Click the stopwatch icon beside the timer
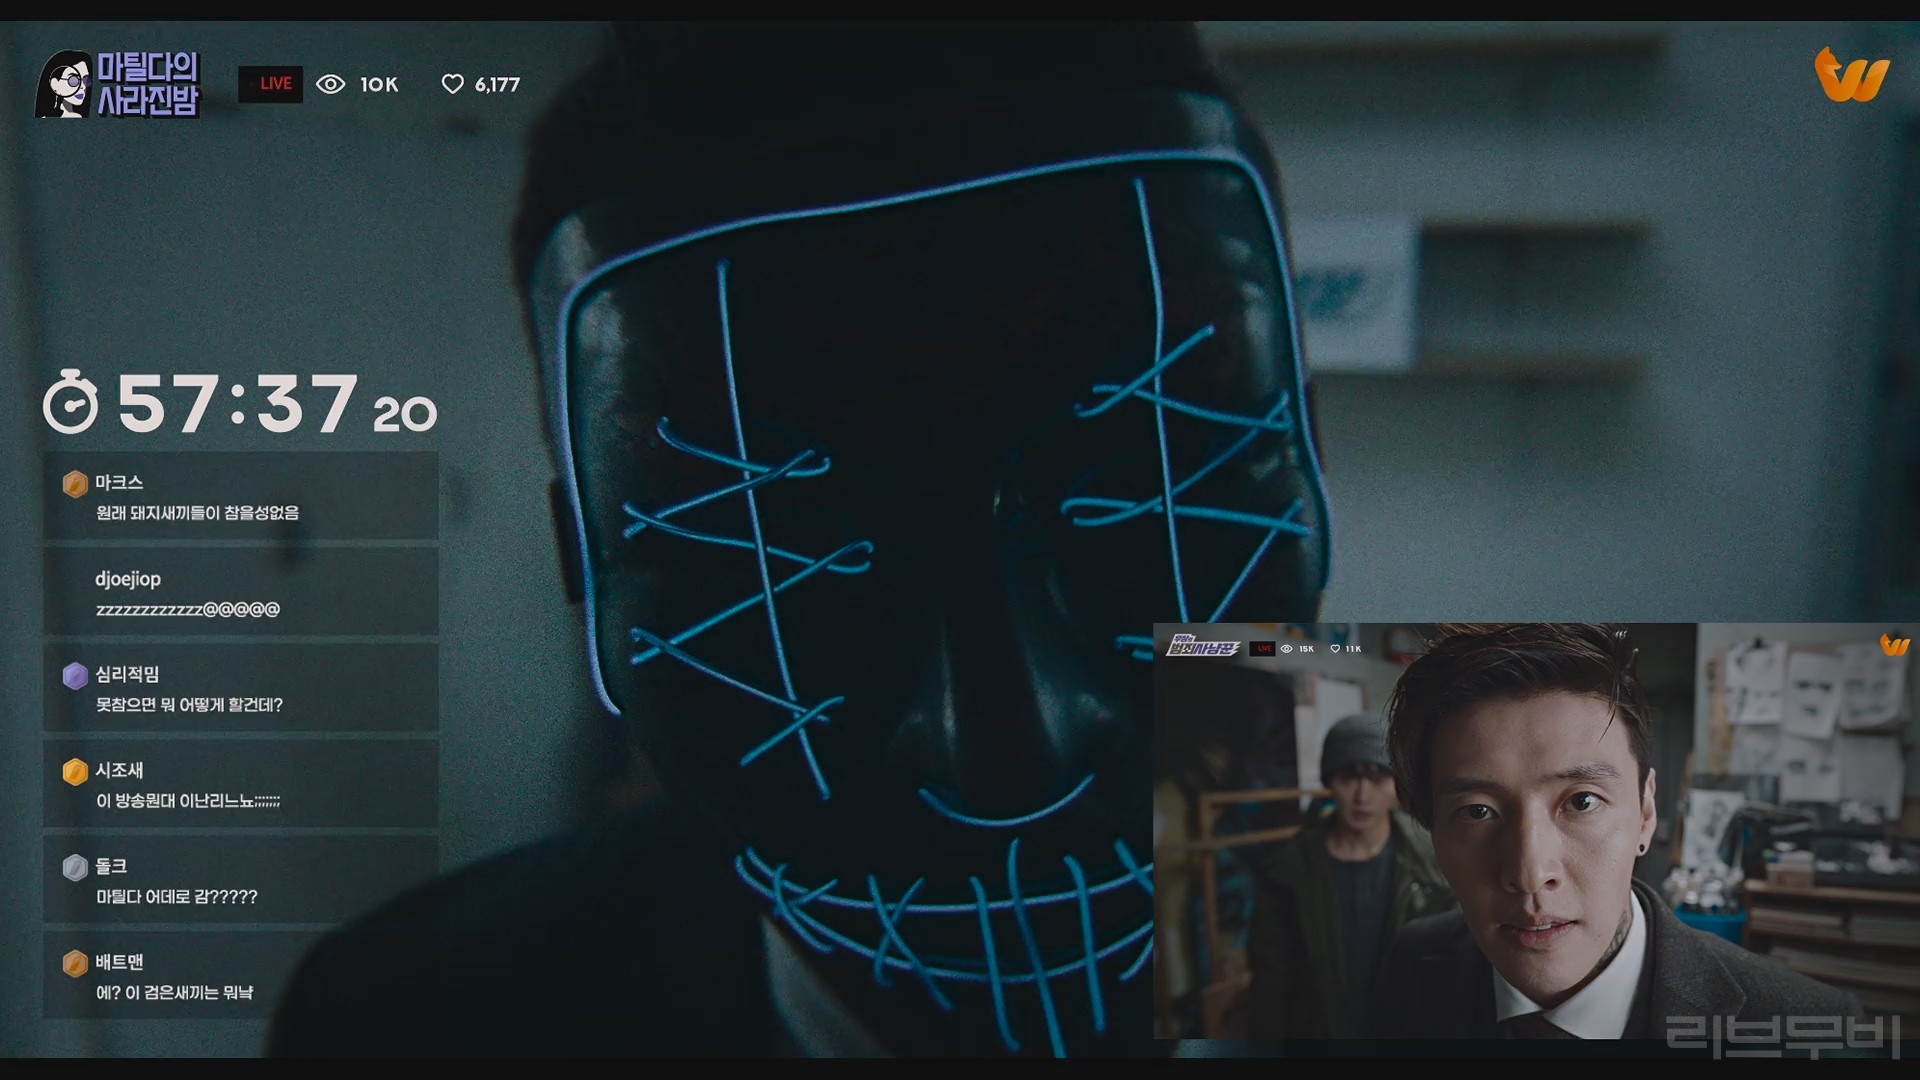Screen dimensions: 1920x1080 70,402
